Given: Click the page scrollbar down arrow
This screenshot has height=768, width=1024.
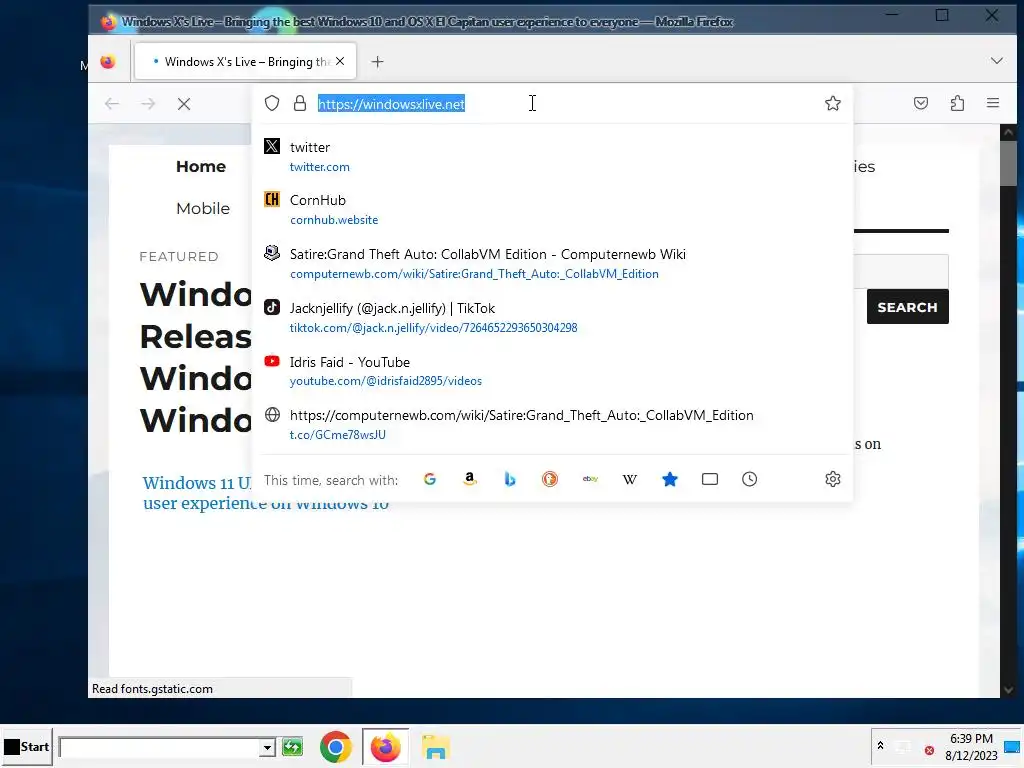Looking at the screenshot, I should 1008,690.
